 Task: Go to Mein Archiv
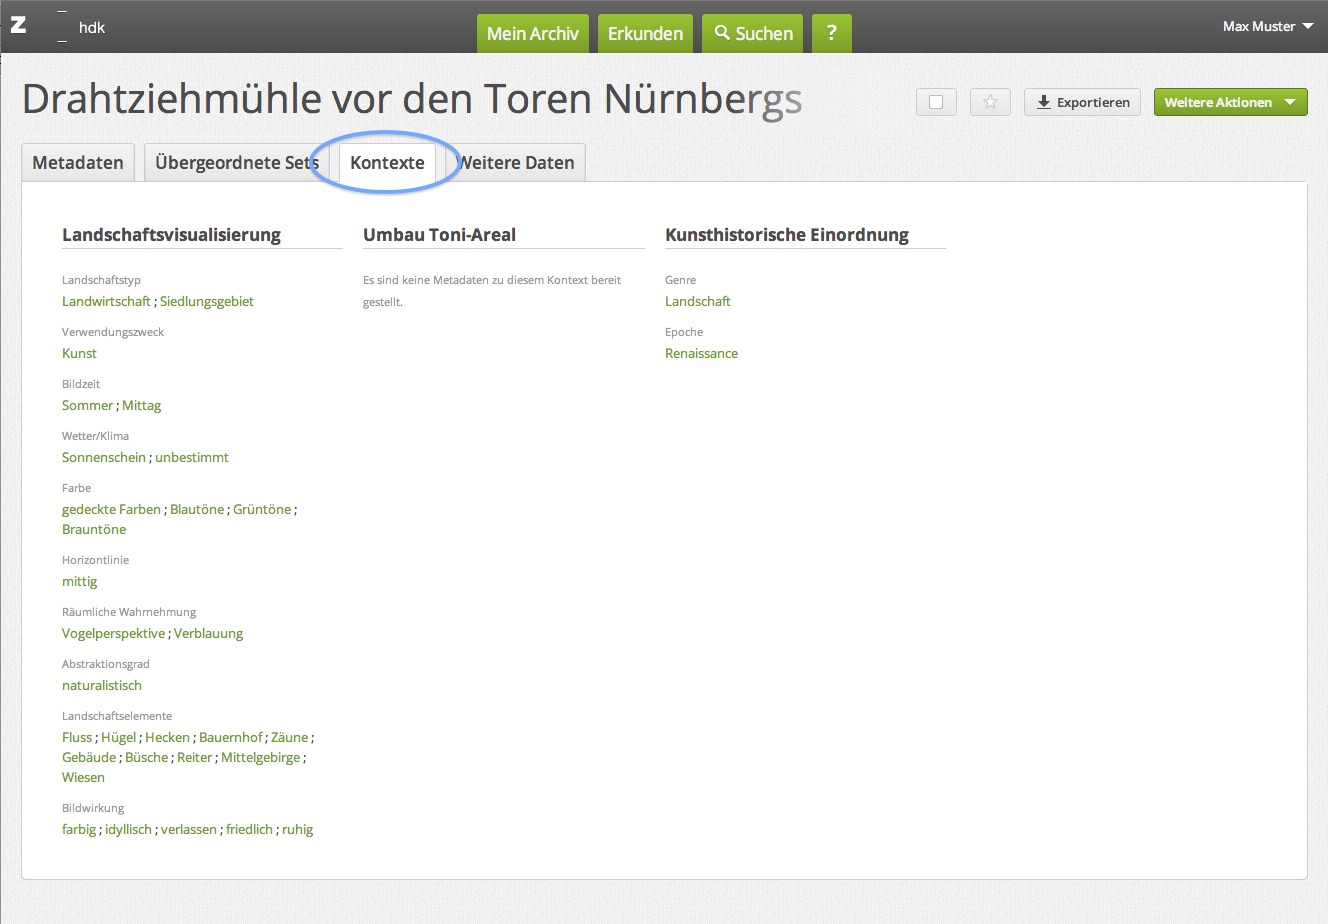tap(532, 34)
